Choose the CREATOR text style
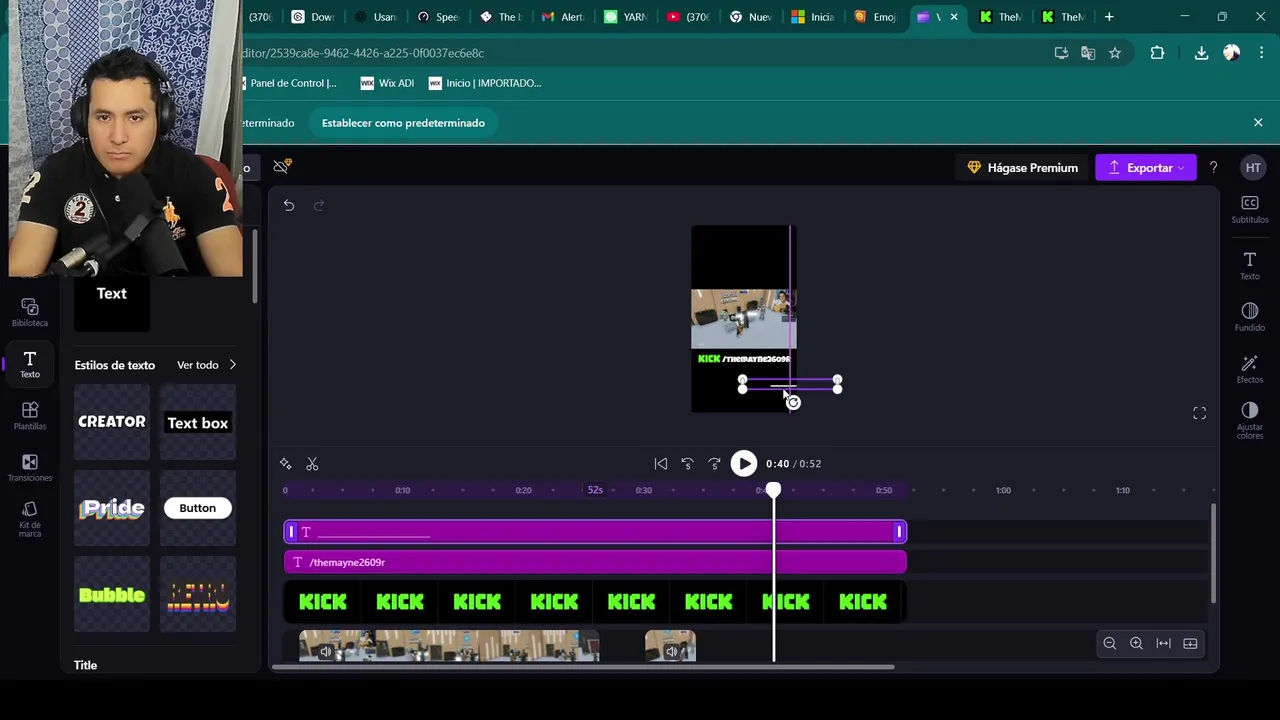This screenshot has height=720, width=1280. pyautogui.click(x=112, y=422)
